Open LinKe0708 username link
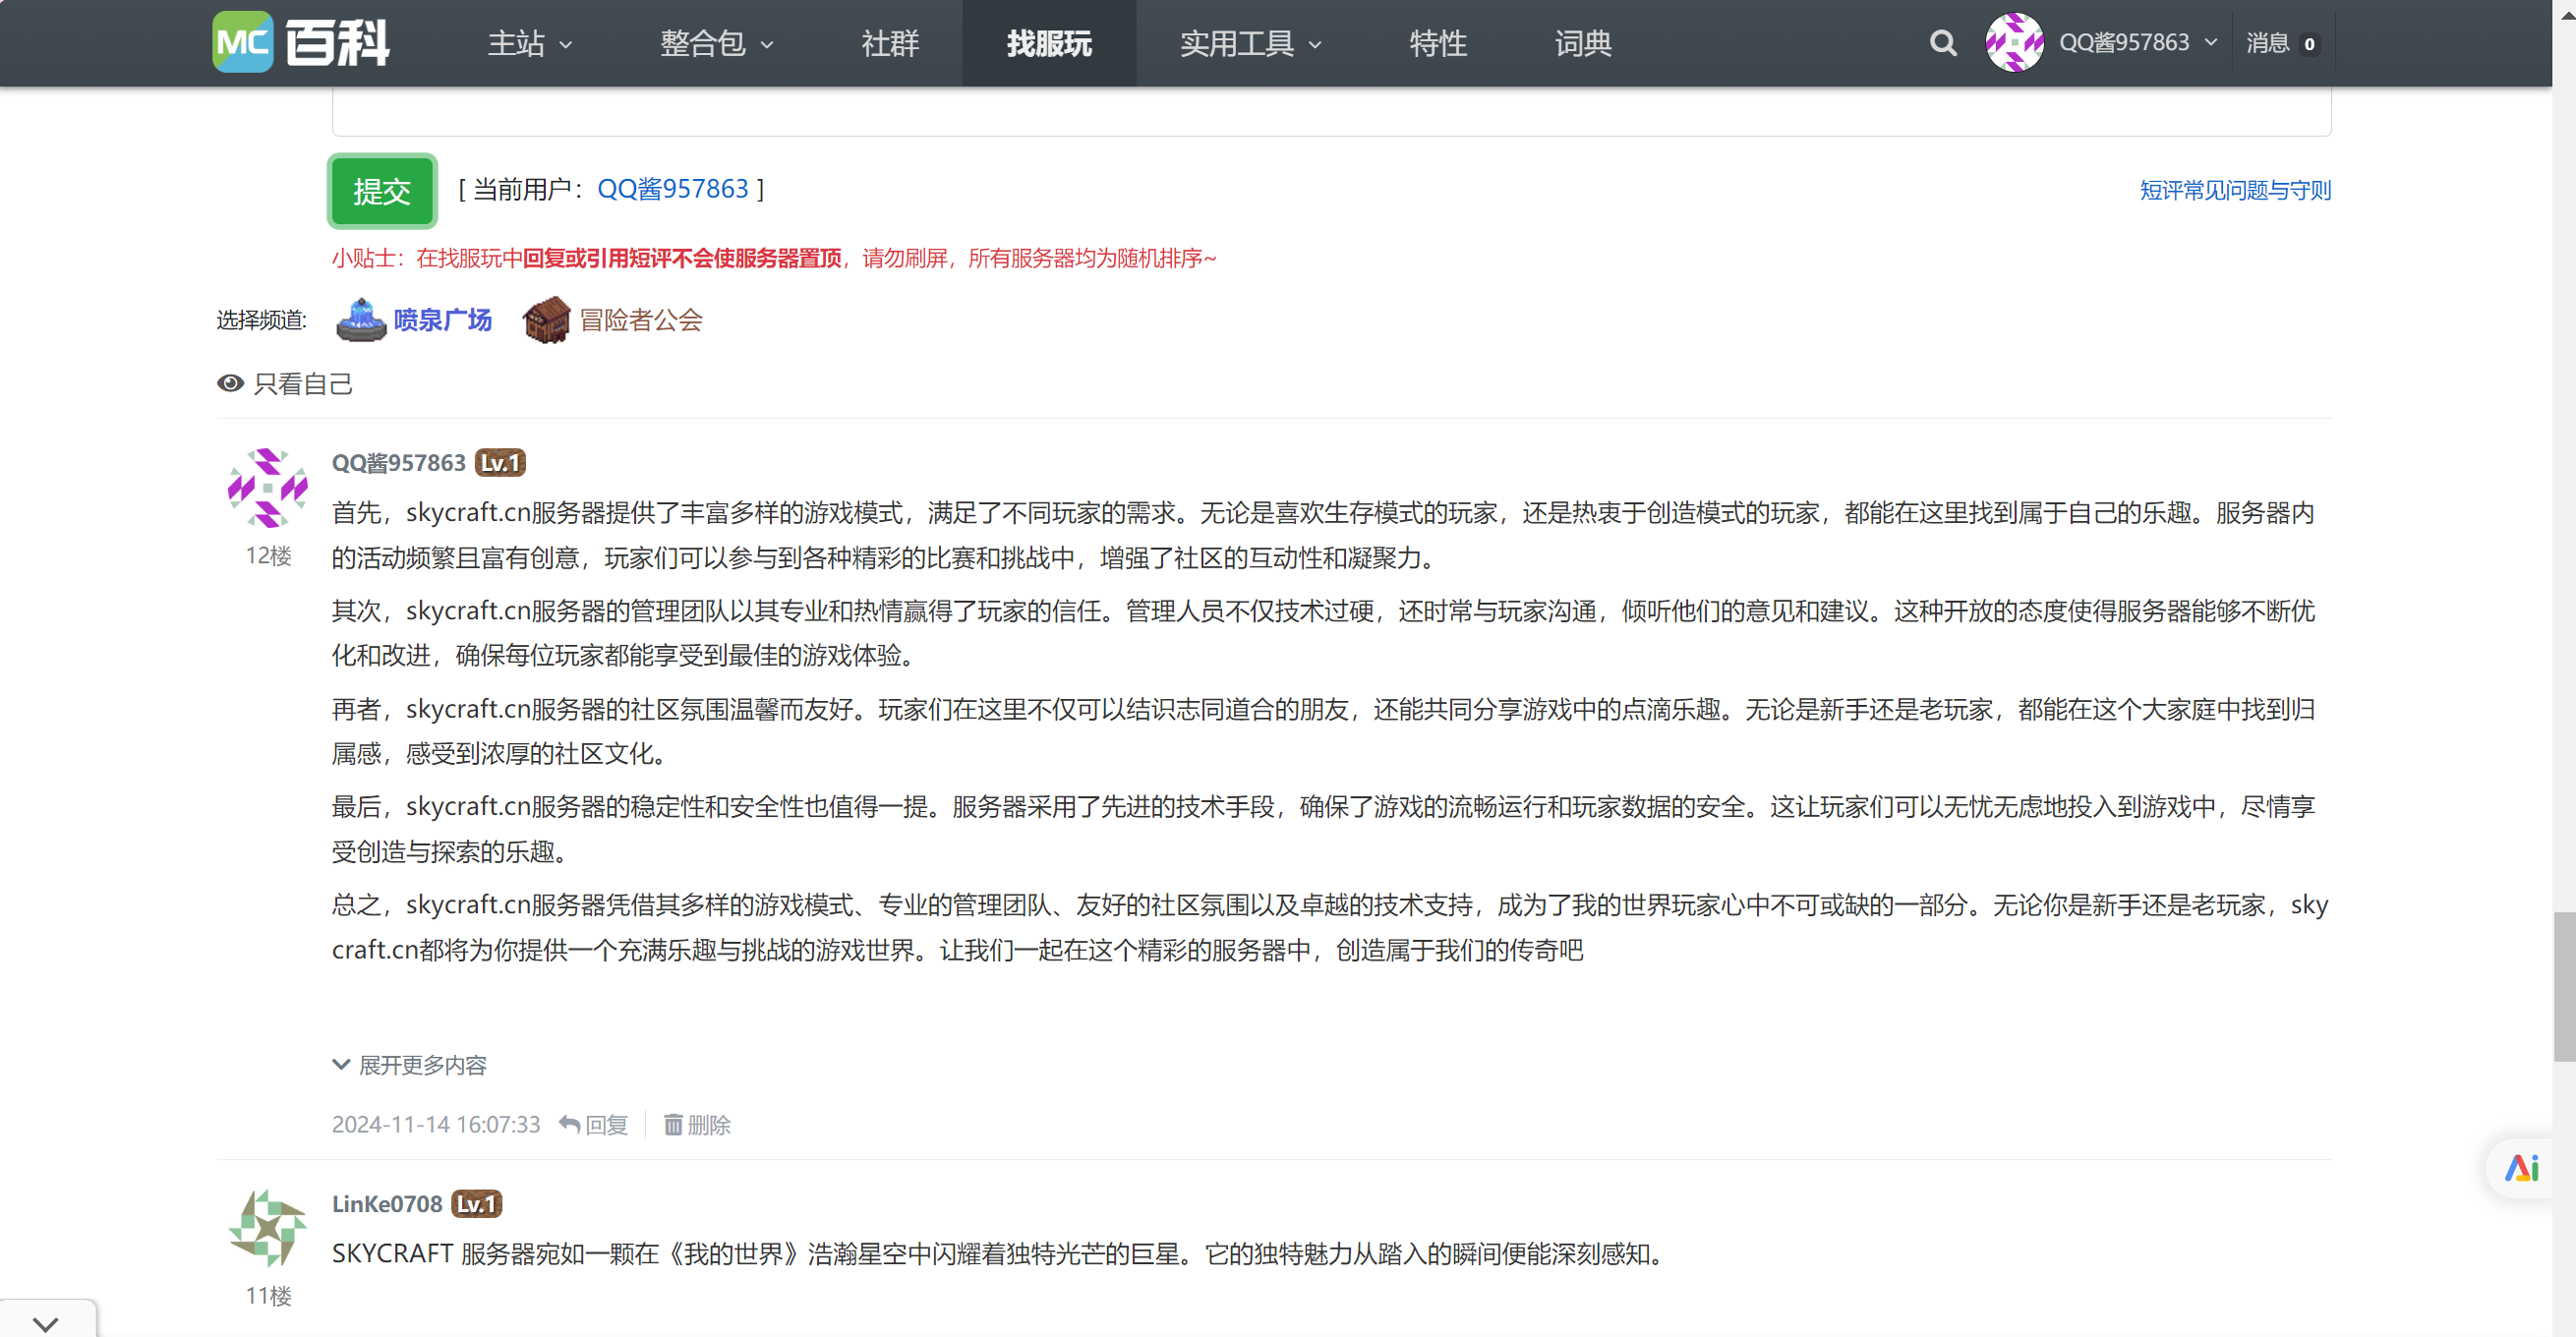Image resolution: width=2576 pixels, height=1337 pixels. [x=387, y=1204]
